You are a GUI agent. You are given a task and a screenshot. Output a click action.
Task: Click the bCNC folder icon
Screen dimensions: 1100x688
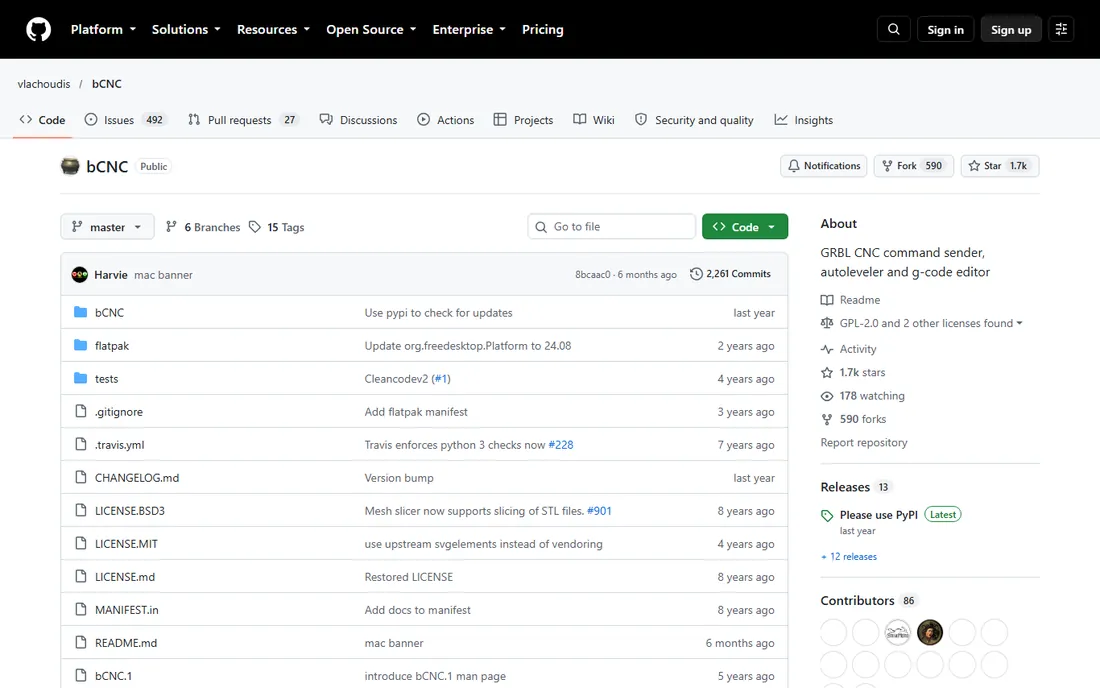[81, 312]
